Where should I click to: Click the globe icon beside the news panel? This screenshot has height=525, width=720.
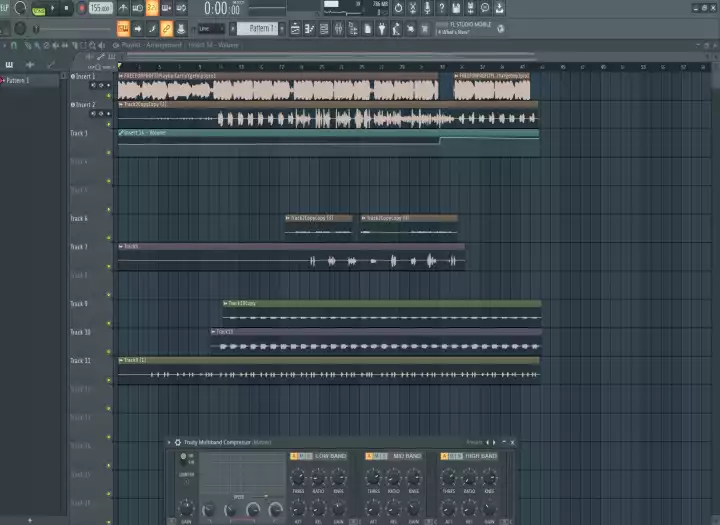click(501, 28)
